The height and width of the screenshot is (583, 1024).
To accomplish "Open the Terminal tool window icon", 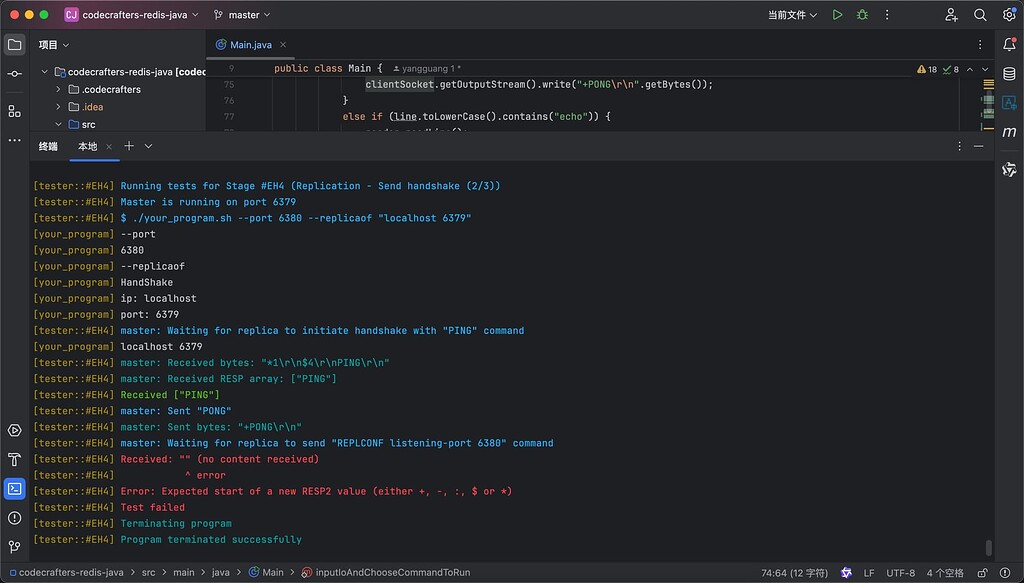I will (x=13, y=490).
